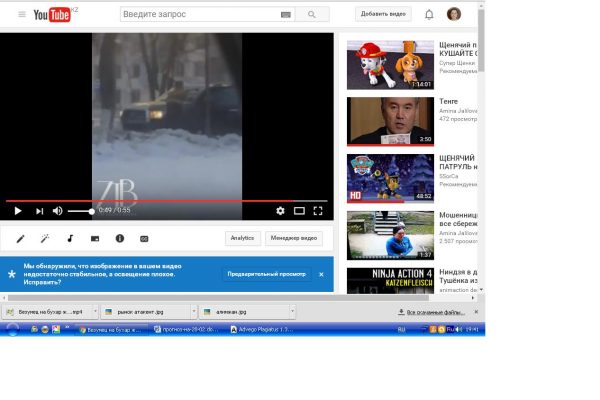Open the pencil edit video info icon
The image size is (600, 400).
pyautogui.click(x=20, y=239)
